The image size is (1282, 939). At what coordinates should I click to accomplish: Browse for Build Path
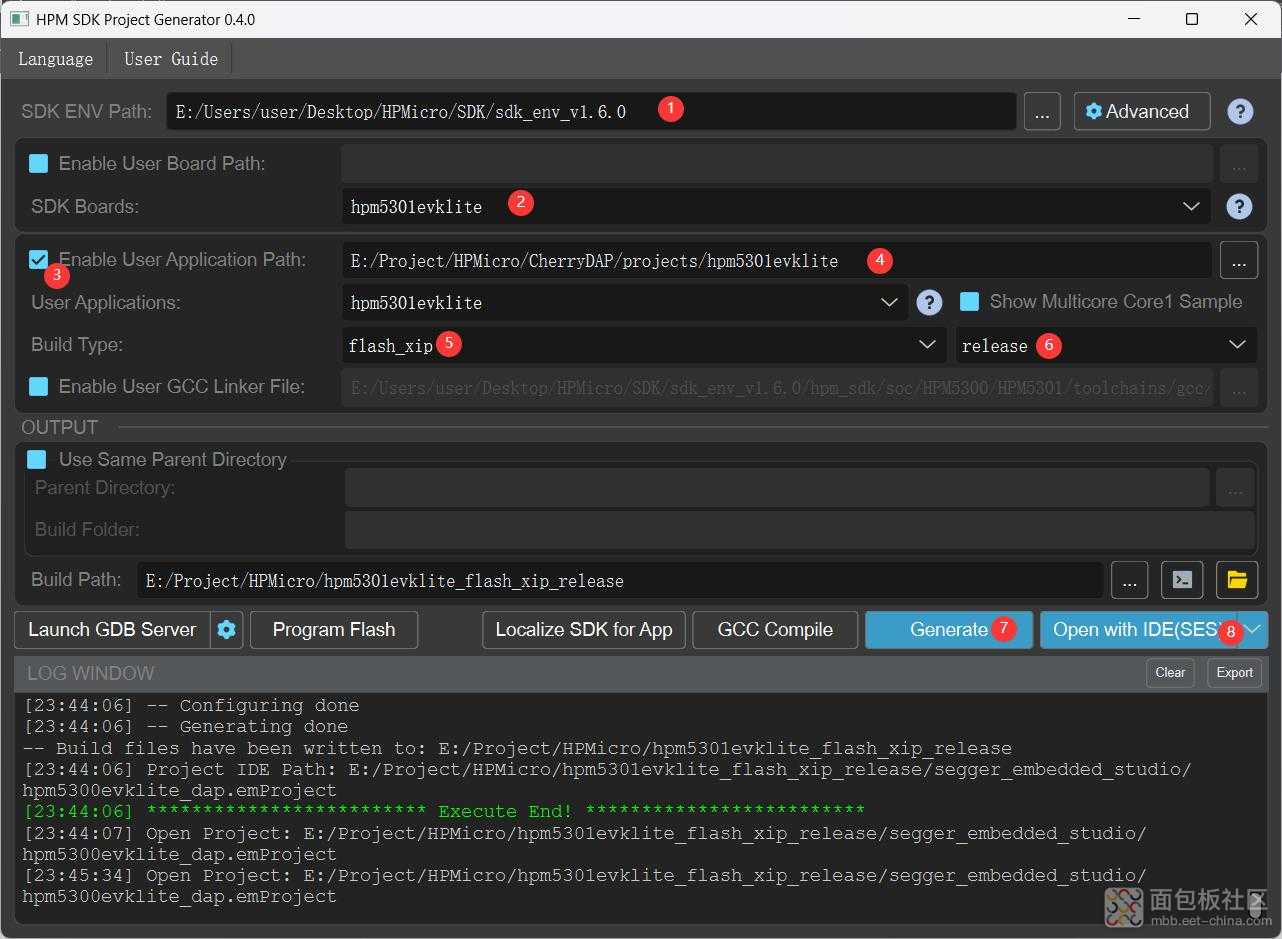pos(1129,580)
